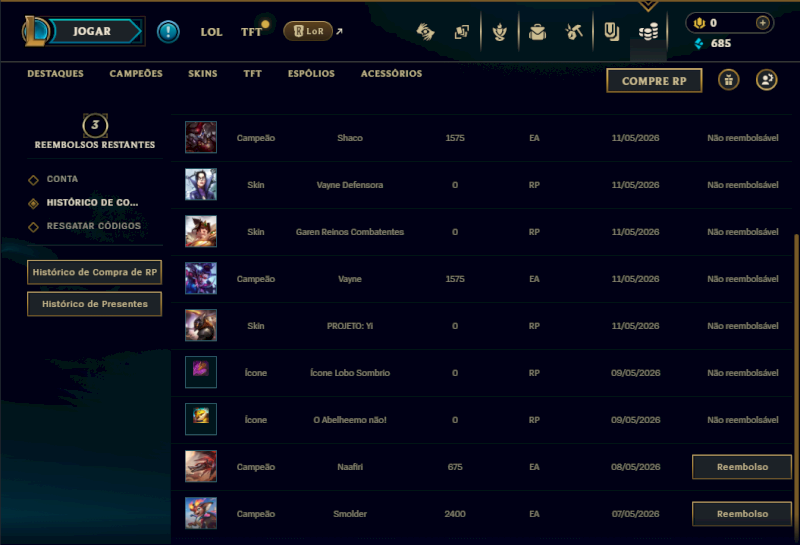Click the Shaco champion thumbnail
This screenshot has width=800, height=545.
tap(201, 137)
